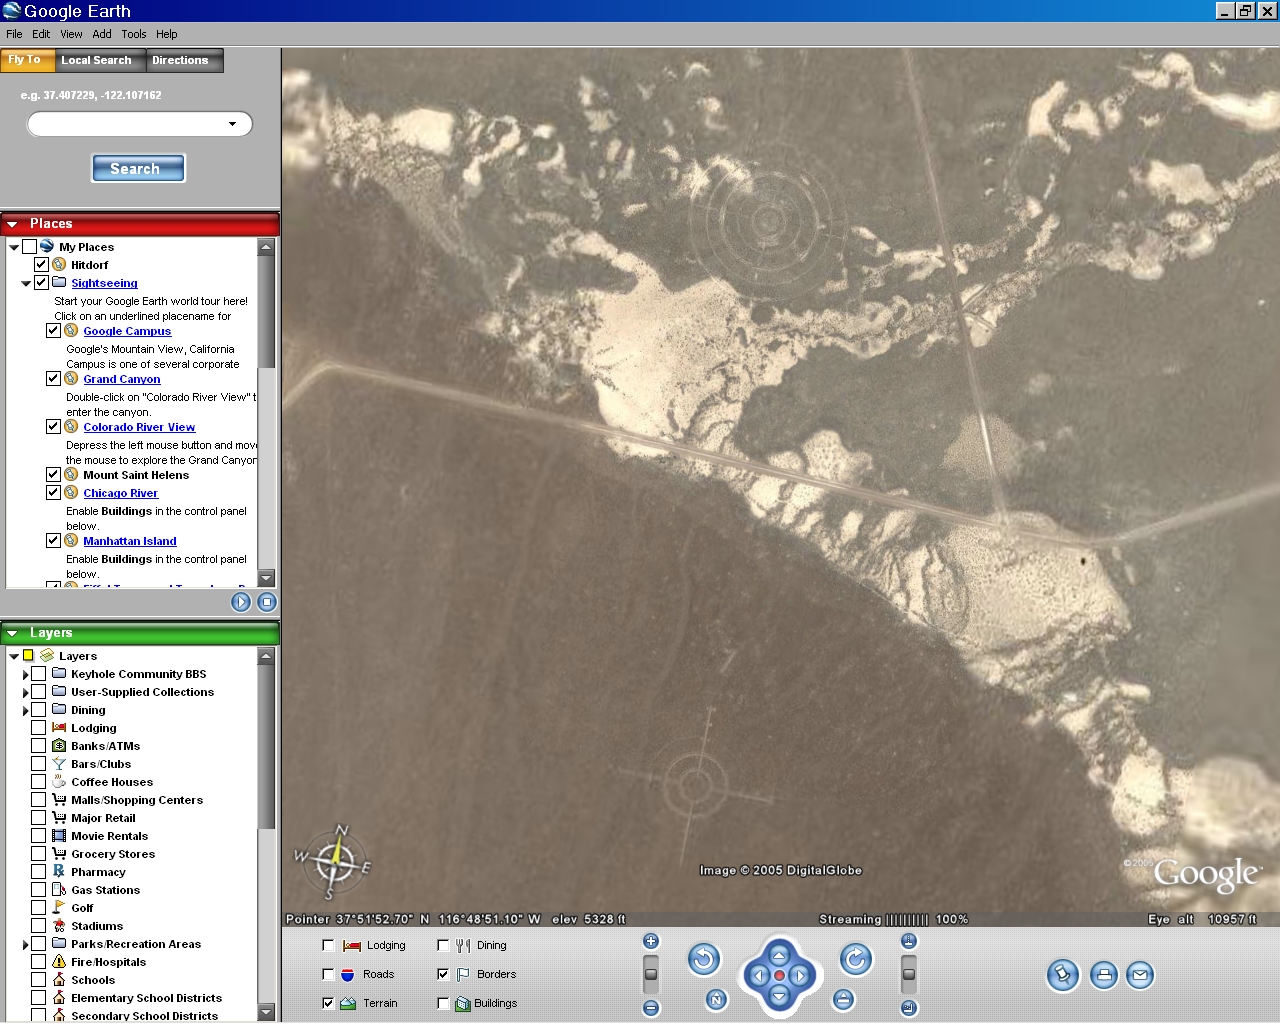Viewport: 1280px width, 1024px height.
Task: Pan up with the navigation arrow
Action: [779, 955]
